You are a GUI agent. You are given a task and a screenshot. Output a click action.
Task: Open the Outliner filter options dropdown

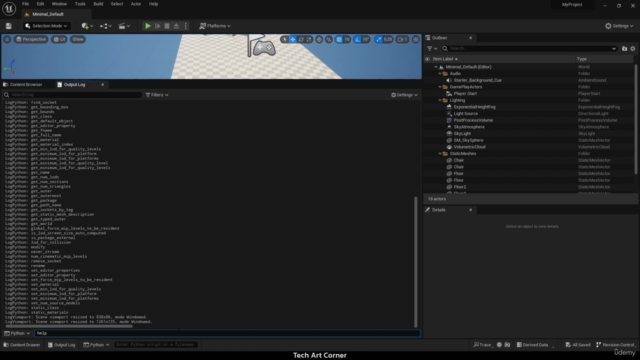(x=432, y=49)
